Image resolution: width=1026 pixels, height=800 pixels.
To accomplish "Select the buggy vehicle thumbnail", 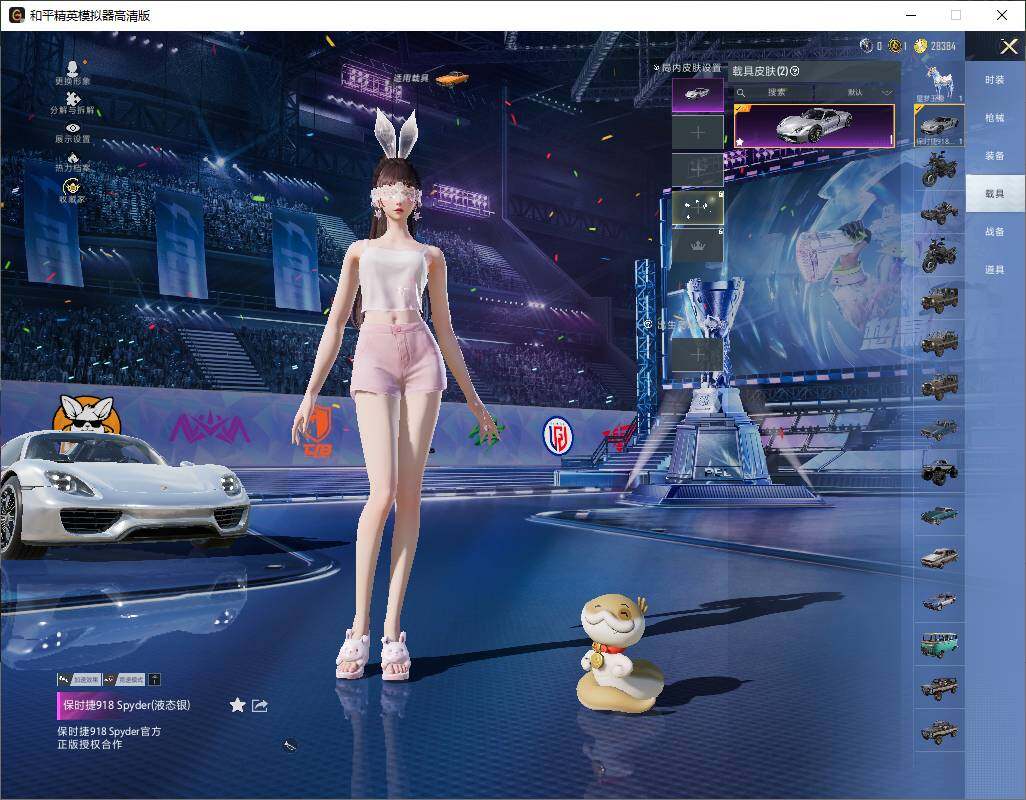I will coord(940,212).
